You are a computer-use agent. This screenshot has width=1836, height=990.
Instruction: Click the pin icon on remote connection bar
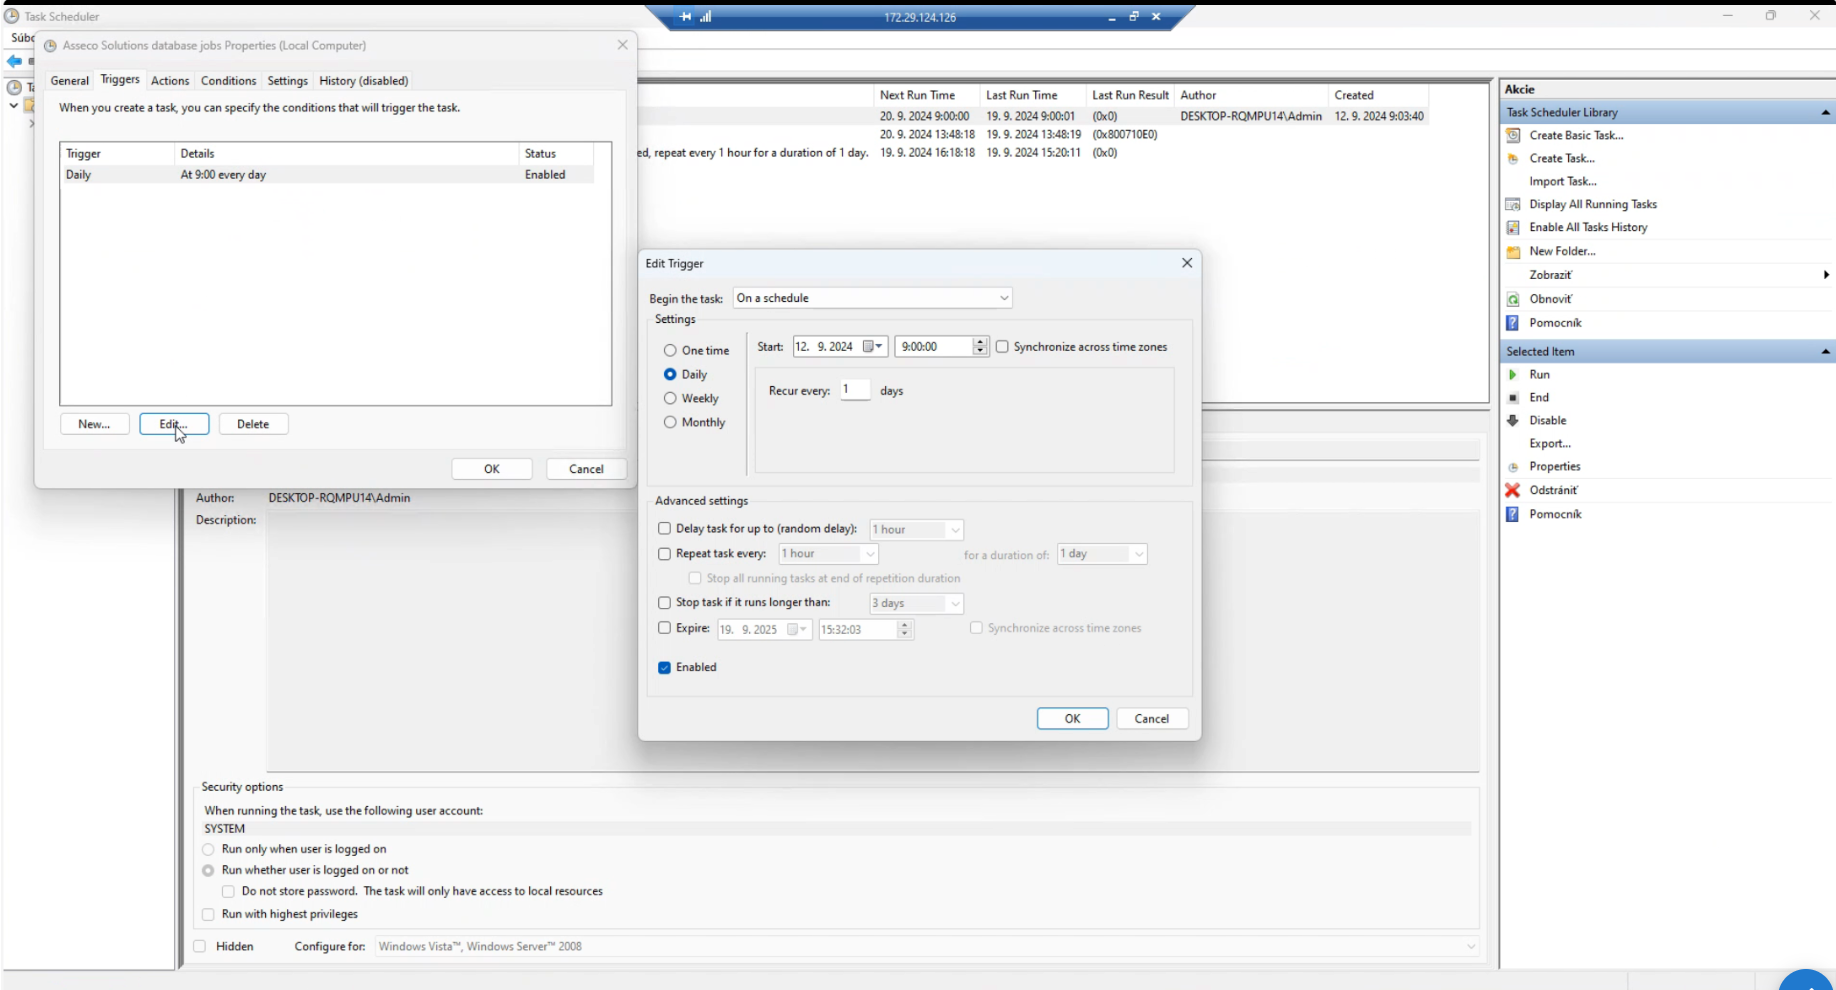tap(685, 17)
